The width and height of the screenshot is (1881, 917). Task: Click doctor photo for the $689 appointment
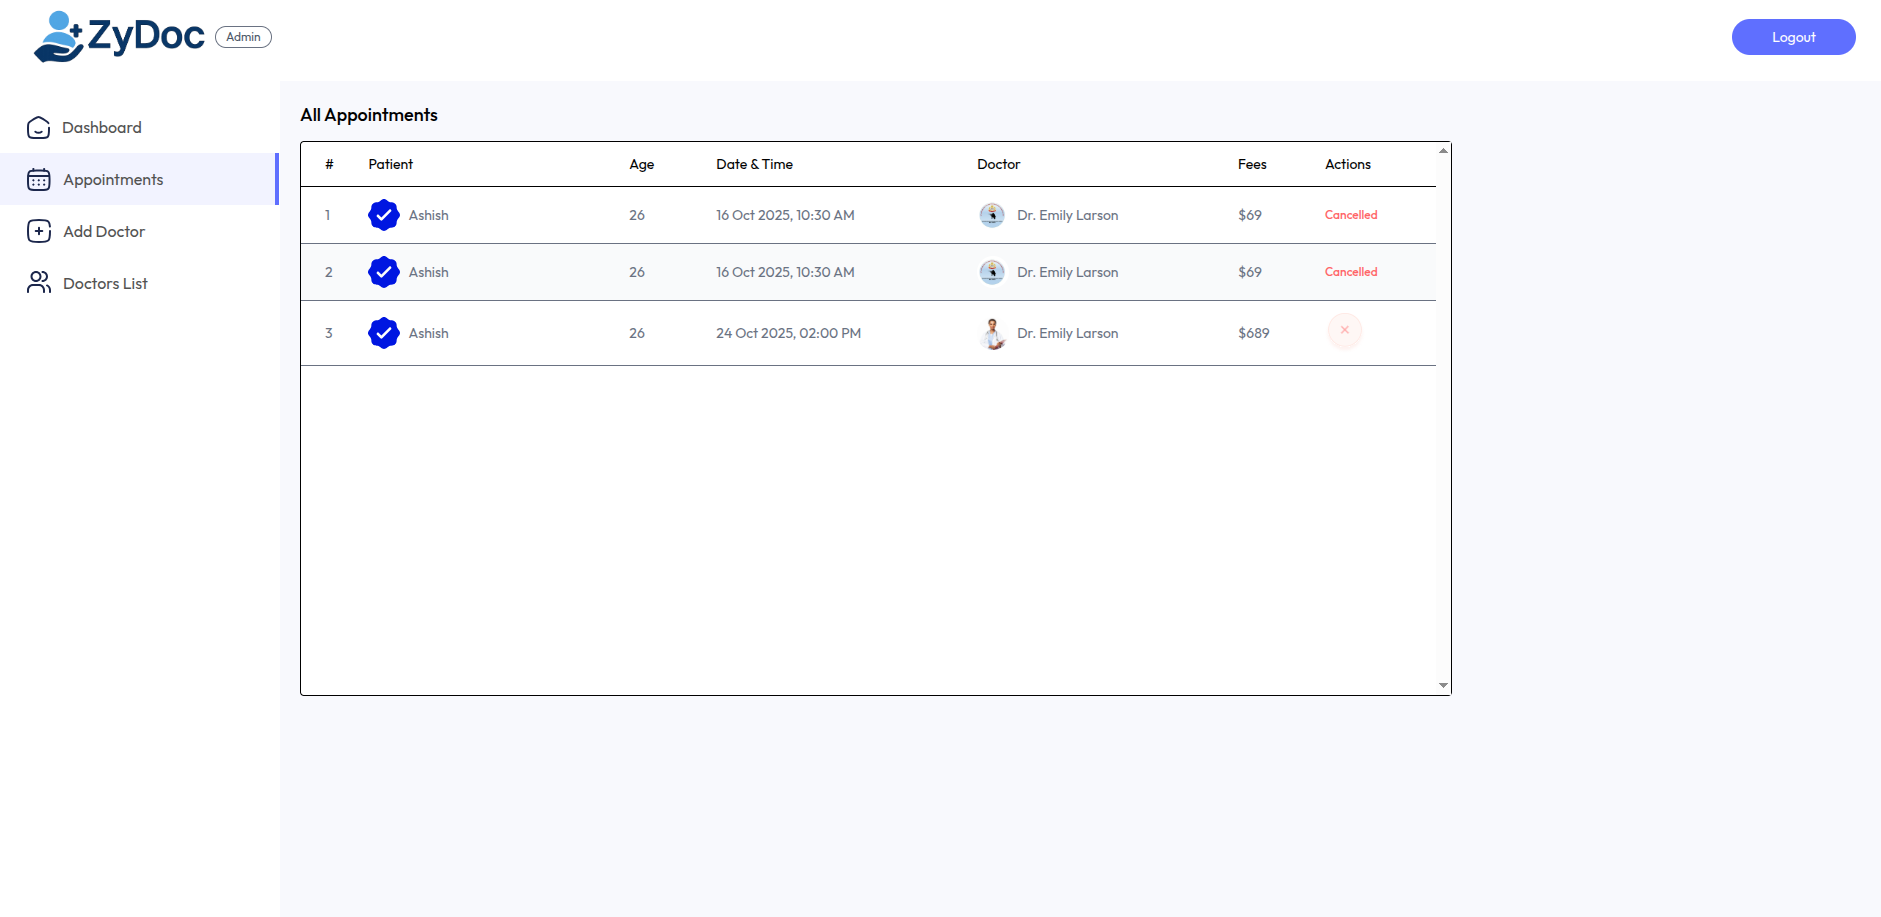point(991,333)
